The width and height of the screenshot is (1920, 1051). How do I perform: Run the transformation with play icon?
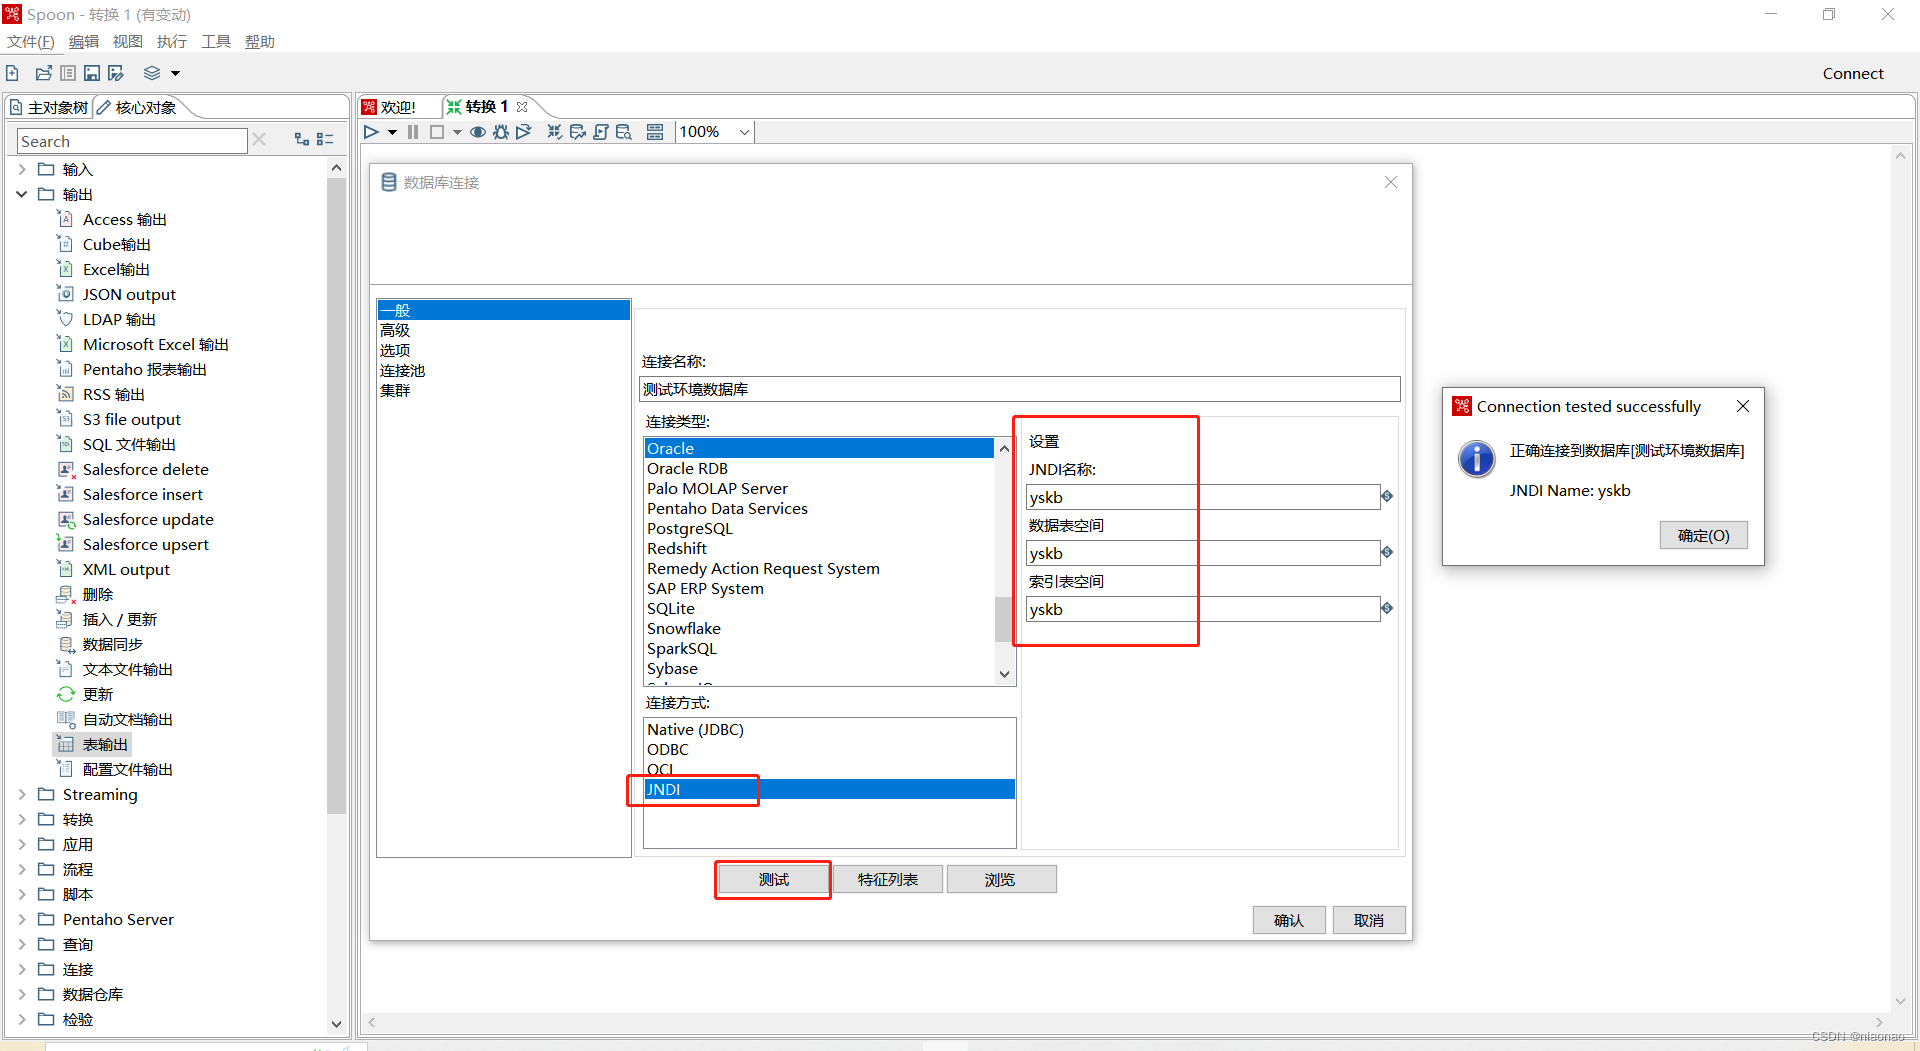pyautogui.click(x=371, y=132)
